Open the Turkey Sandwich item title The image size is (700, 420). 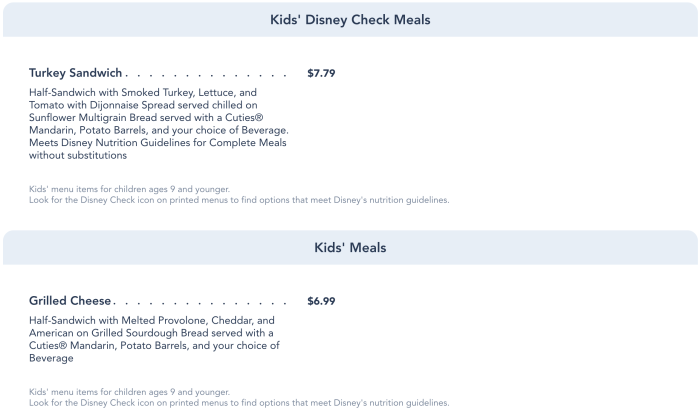pyautogui.click(x=76, y=73)
